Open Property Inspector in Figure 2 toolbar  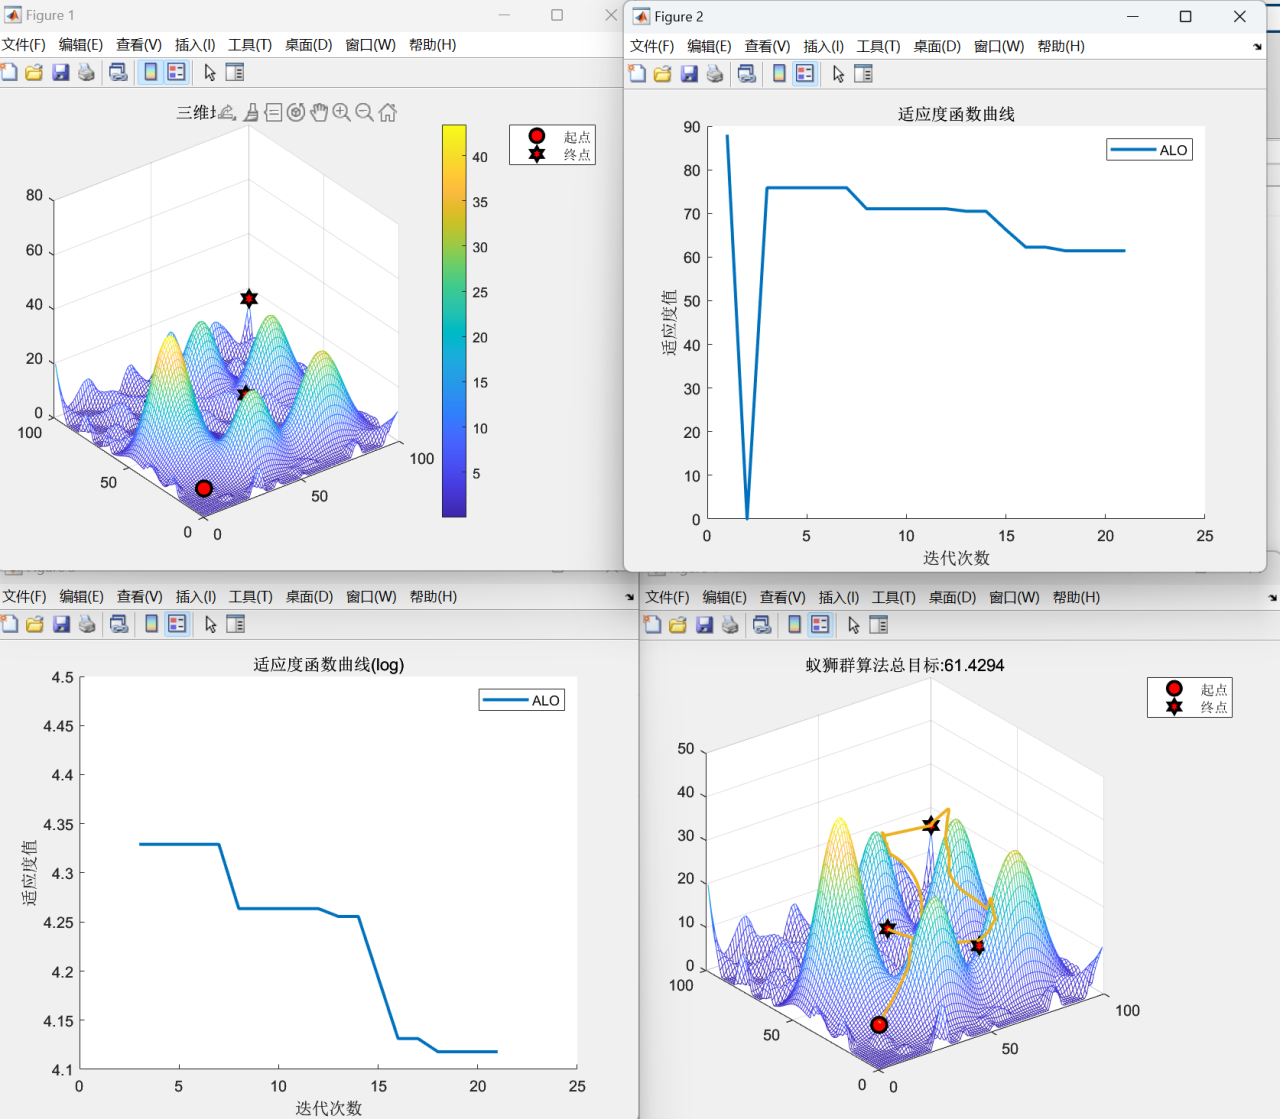coord(863,73)
